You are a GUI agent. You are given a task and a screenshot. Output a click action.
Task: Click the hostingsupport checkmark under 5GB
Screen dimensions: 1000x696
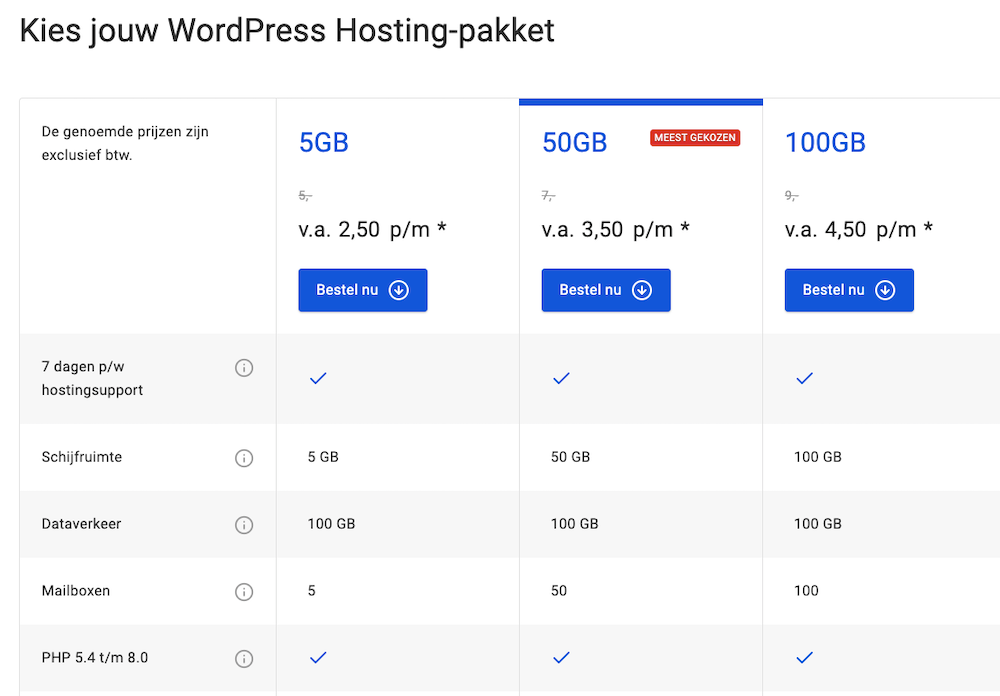[x=318, y=379]
